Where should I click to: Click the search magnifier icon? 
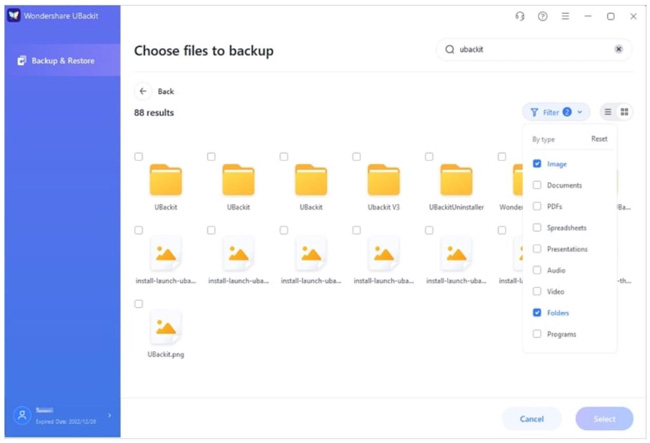coord(450,49)
